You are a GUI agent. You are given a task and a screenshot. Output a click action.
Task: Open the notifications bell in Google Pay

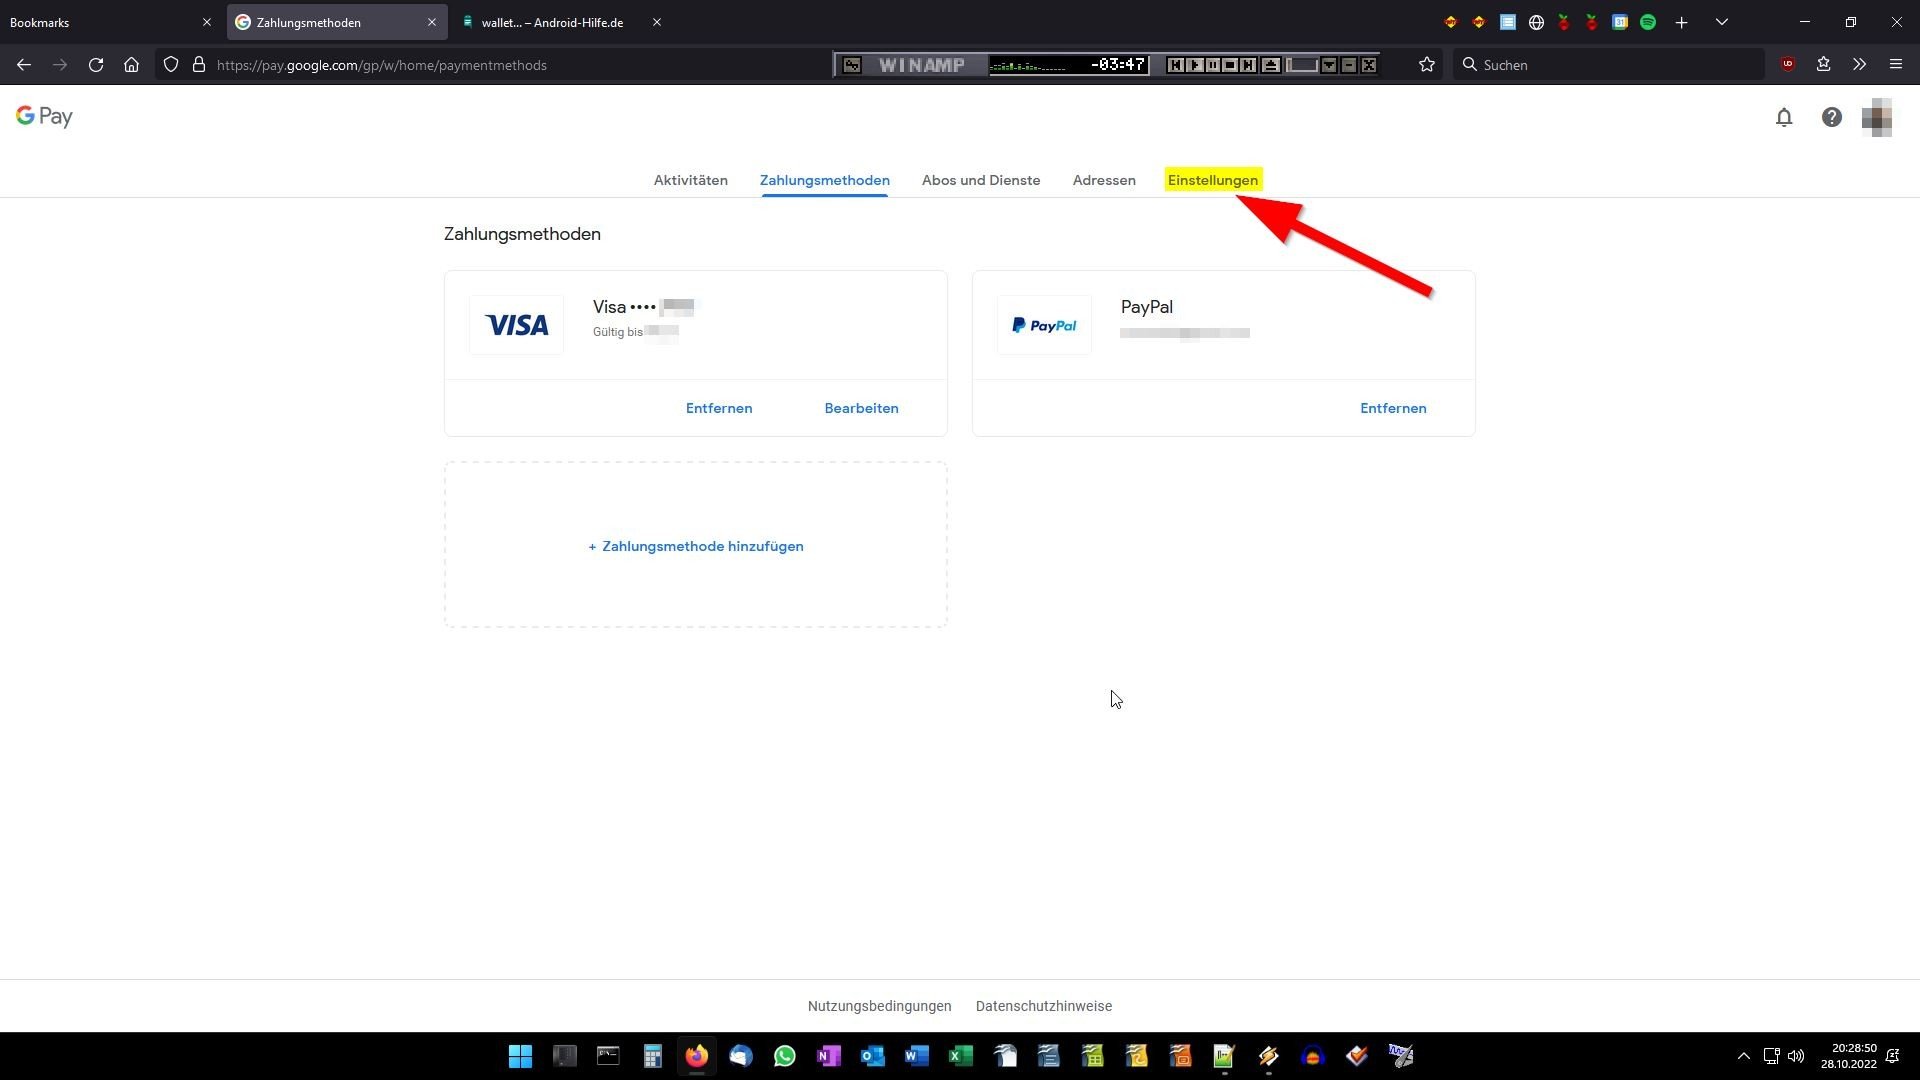(x=1784, y=118)
